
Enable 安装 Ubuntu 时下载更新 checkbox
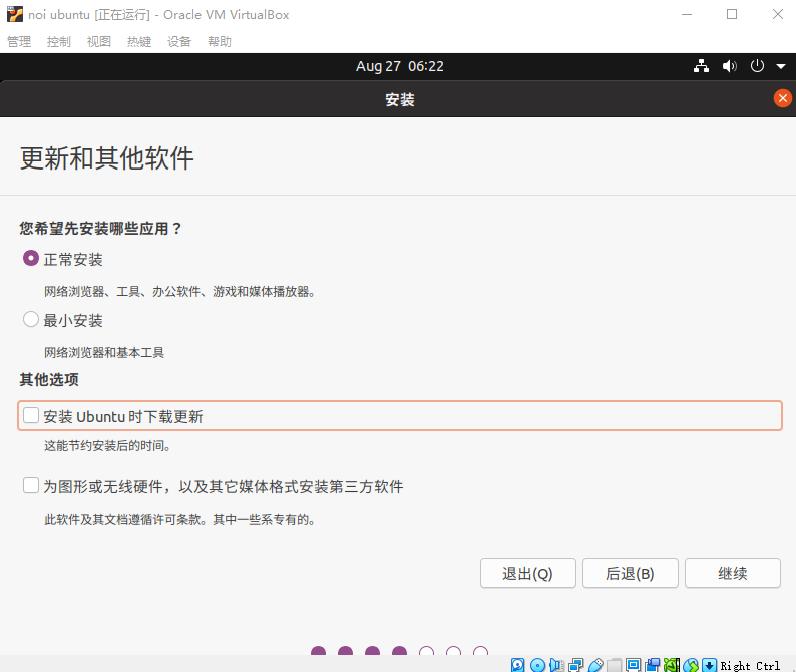click(x=31, y=415)
